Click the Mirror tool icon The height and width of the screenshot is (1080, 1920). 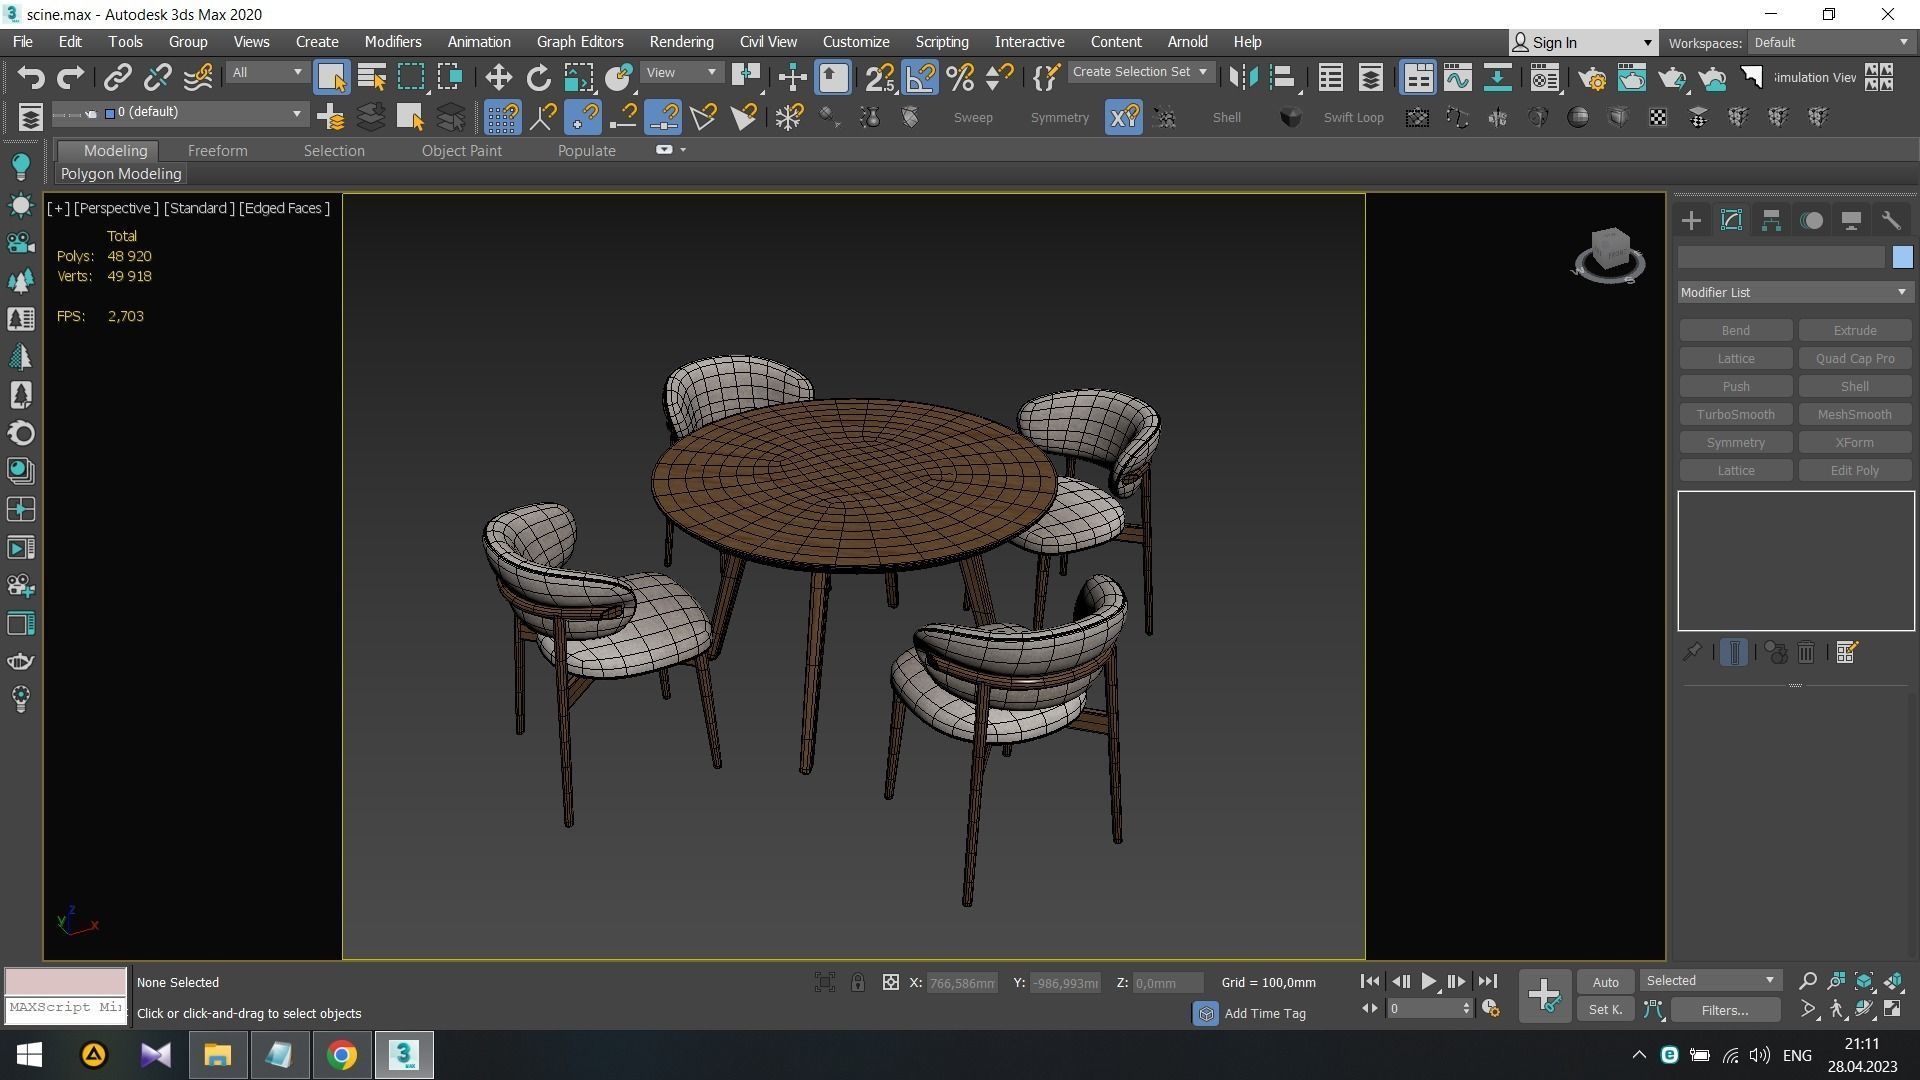1243,78
